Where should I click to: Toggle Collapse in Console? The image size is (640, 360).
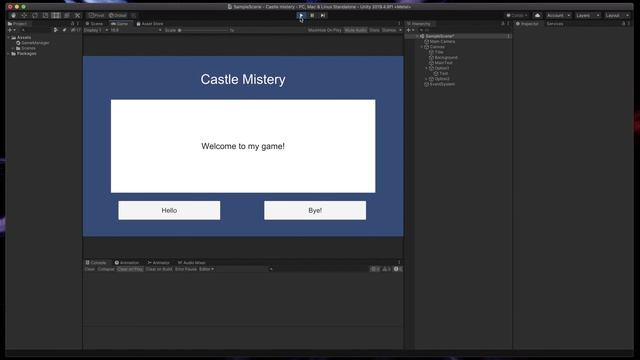click(106, 269)
